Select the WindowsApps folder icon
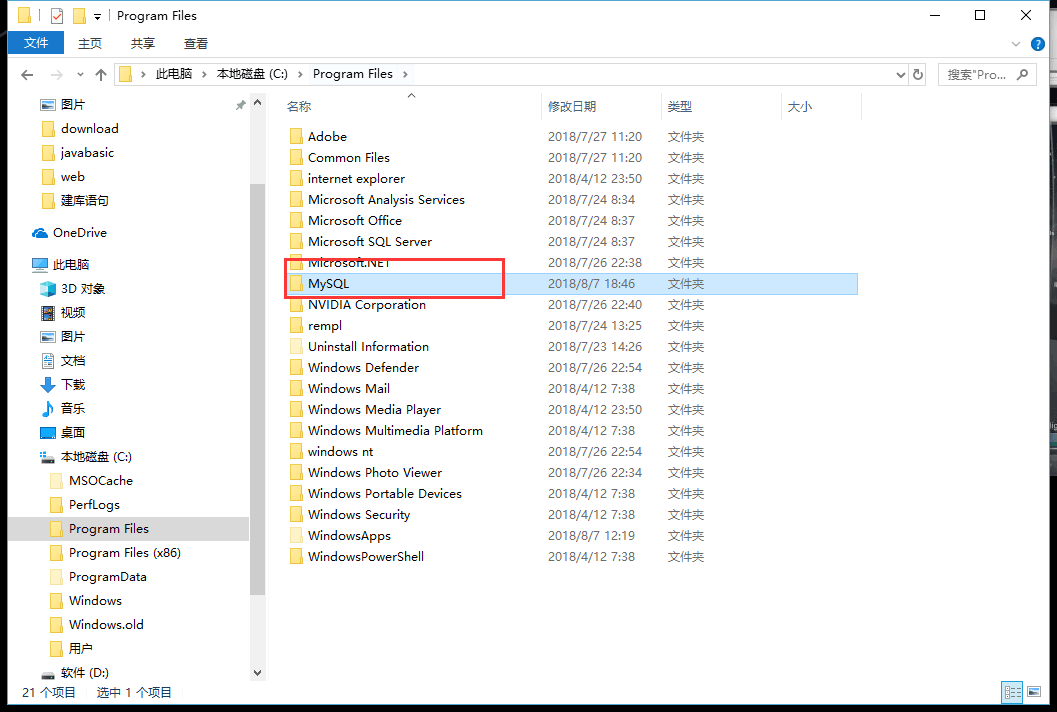Screen dimensions: 1057x712 click(296, 535)
